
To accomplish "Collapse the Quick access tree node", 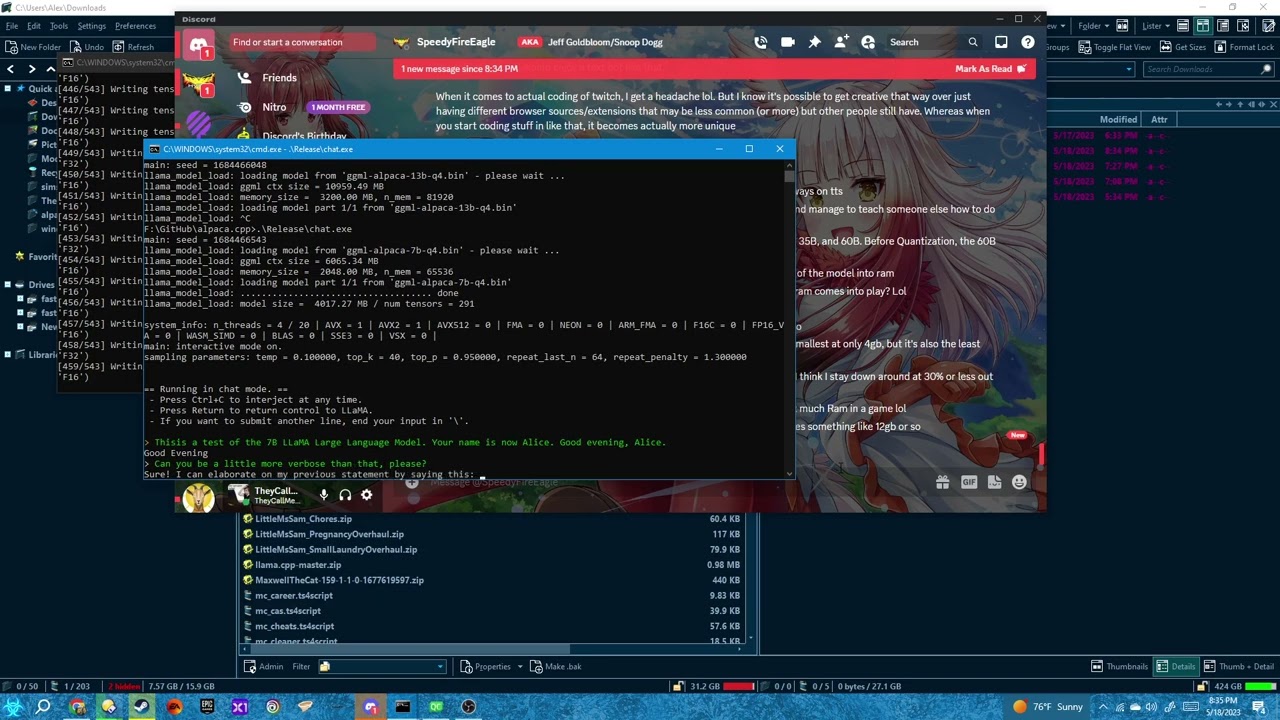I will click(x=7, y=89).
